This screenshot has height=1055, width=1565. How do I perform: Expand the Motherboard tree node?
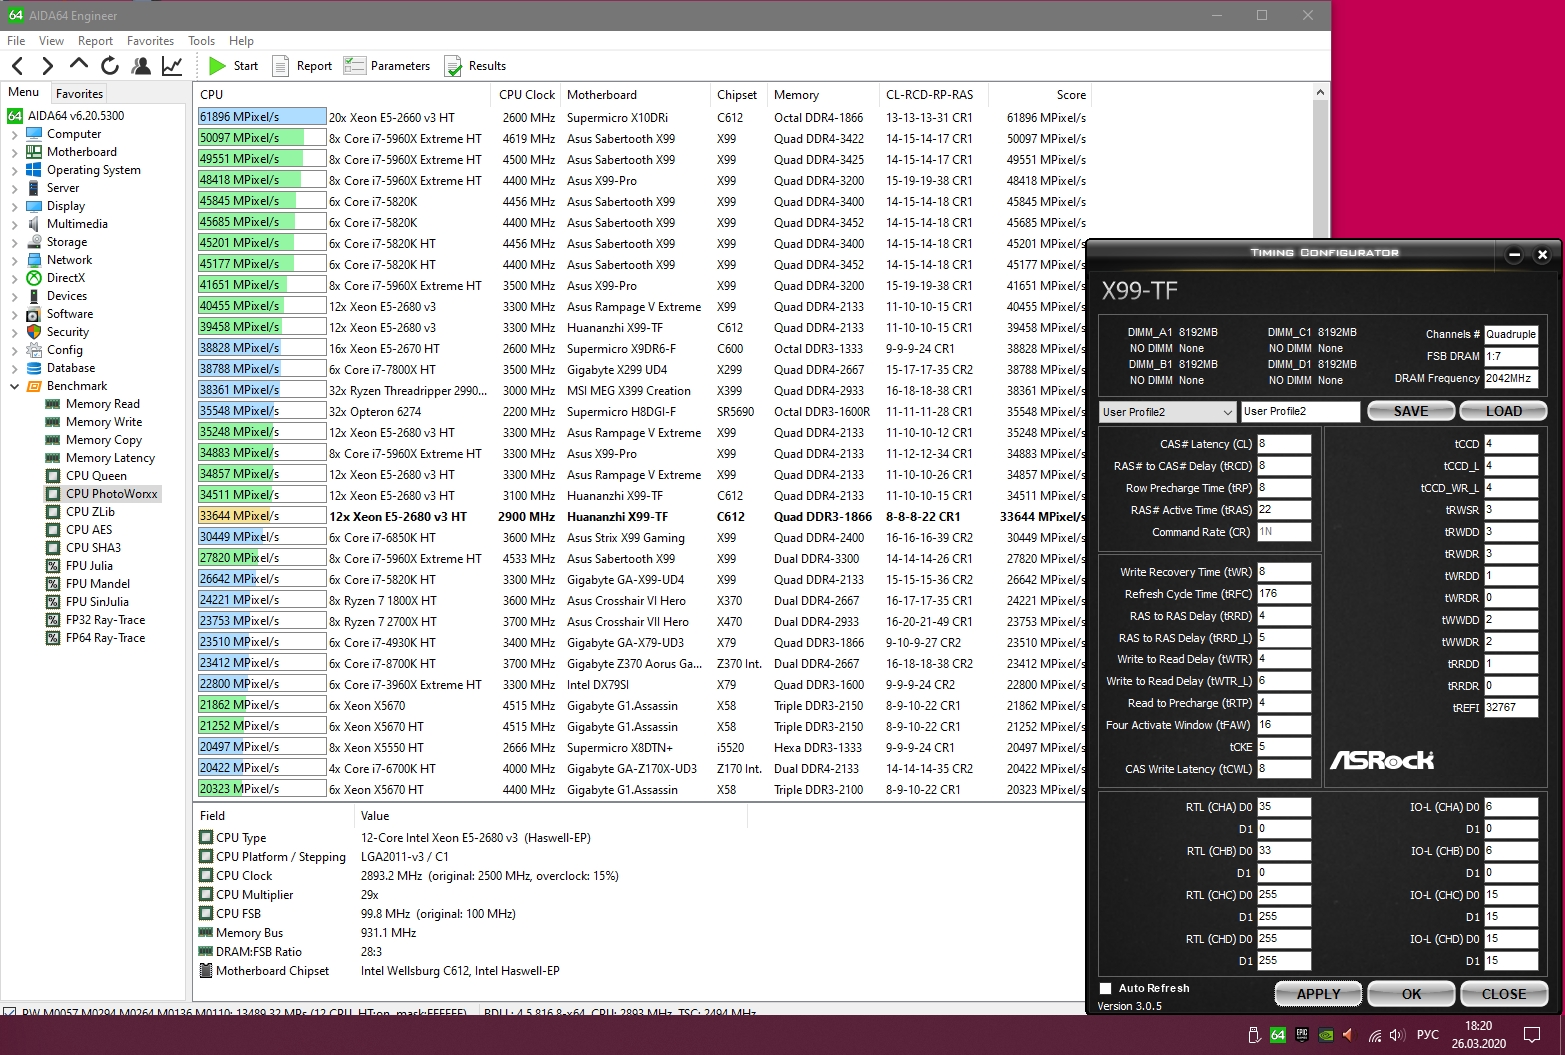click(x=14, y=152)
